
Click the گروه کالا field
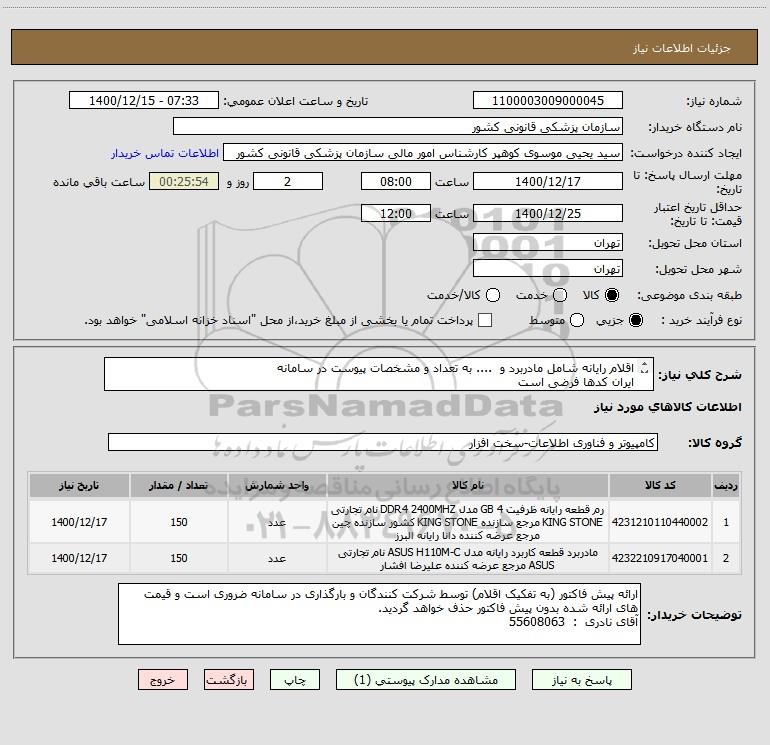[x=383, y=442]
